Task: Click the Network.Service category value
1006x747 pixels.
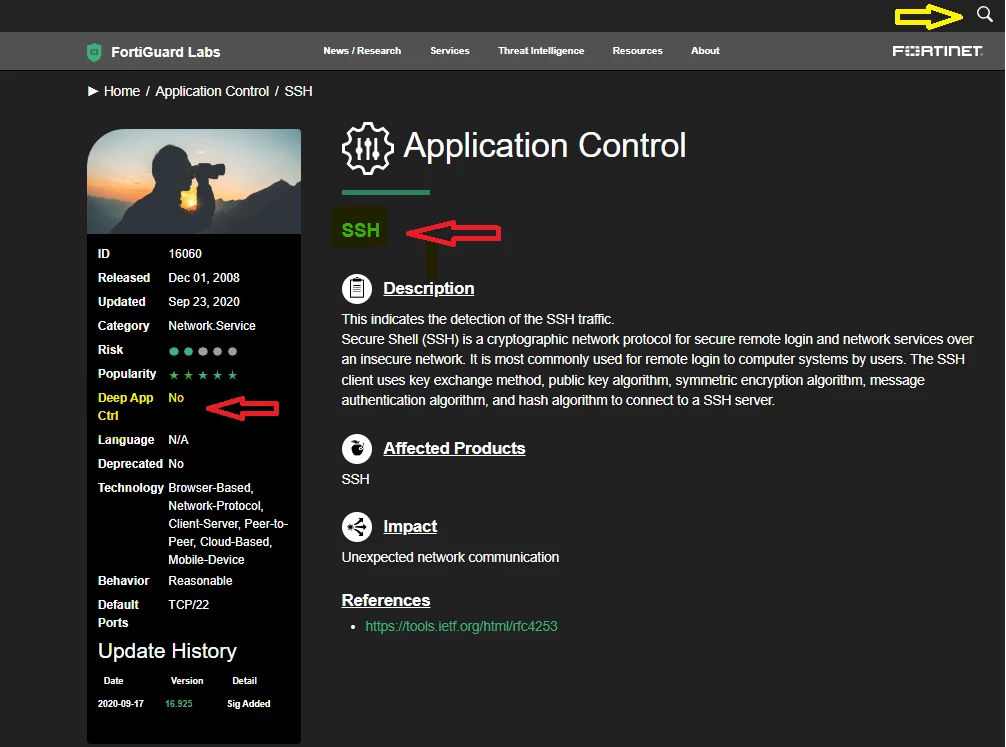Action: click(212, 326)
